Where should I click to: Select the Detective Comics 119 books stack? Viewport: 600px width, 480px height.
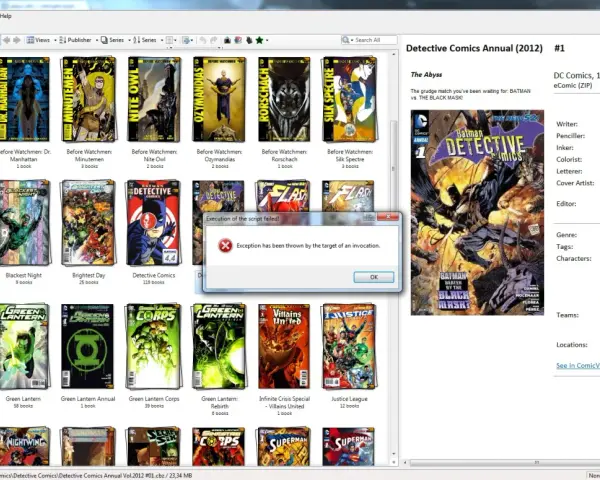[154, 222]
